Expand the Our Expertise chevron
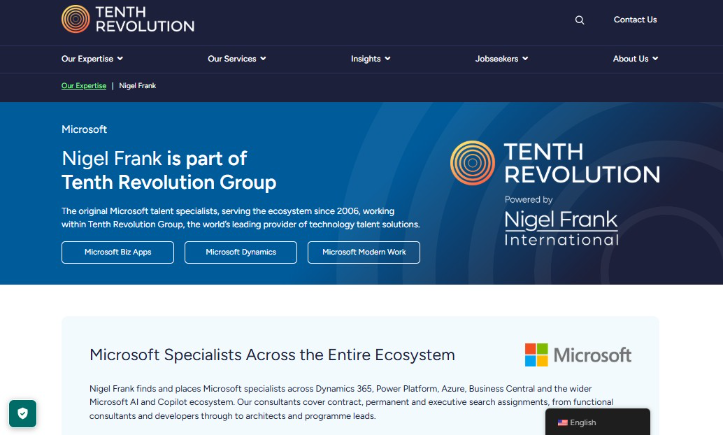Image resolution: width=723 pixels, height=435 pixels. click(120, 59)
